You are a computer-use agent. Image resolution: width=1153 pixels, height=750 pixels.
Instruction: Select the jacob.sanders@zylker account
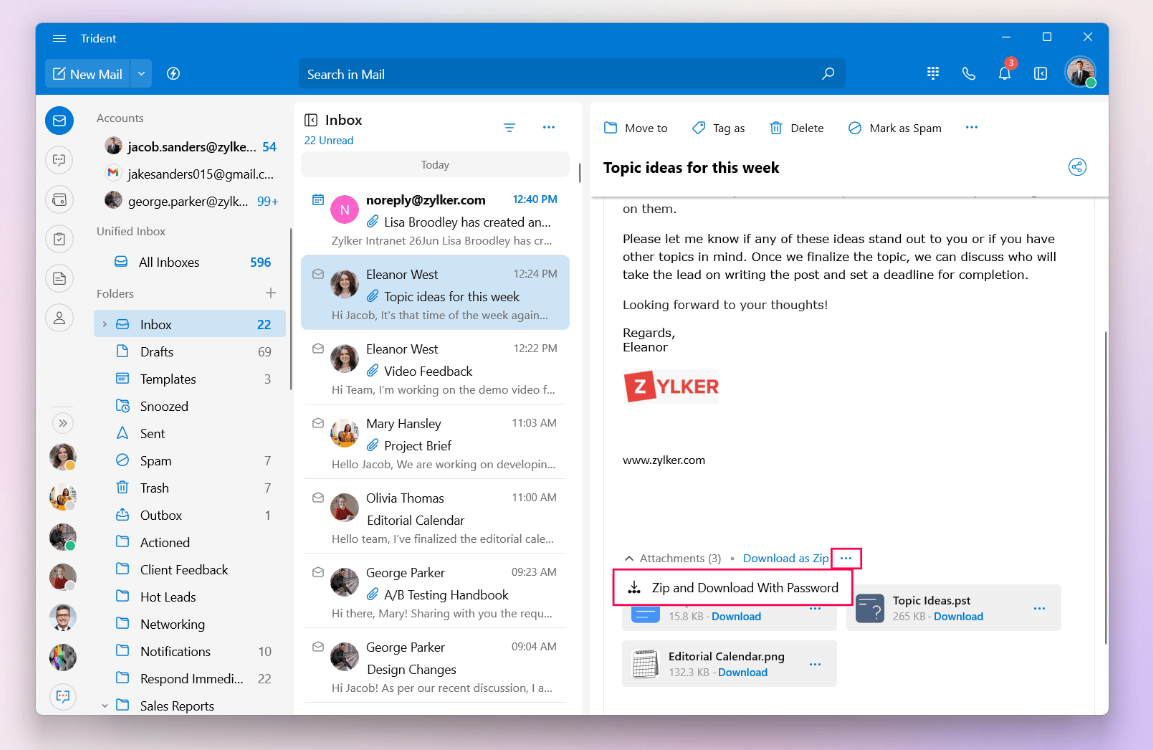tap(191, 146)
